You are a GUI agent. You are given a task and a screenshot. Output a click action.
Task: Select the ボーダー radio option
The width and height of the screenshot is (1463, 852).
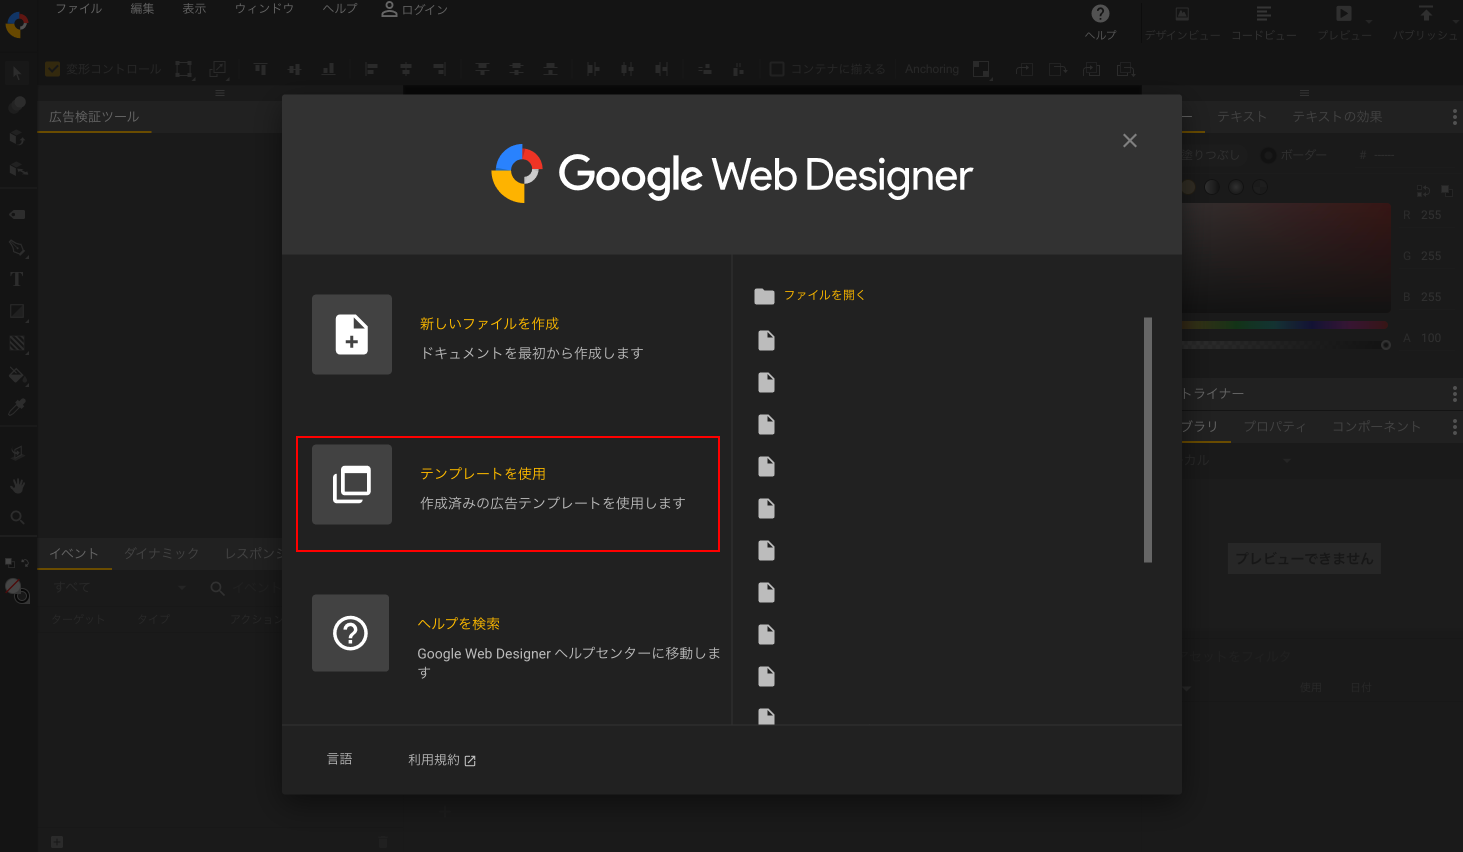coord(1268,155)
